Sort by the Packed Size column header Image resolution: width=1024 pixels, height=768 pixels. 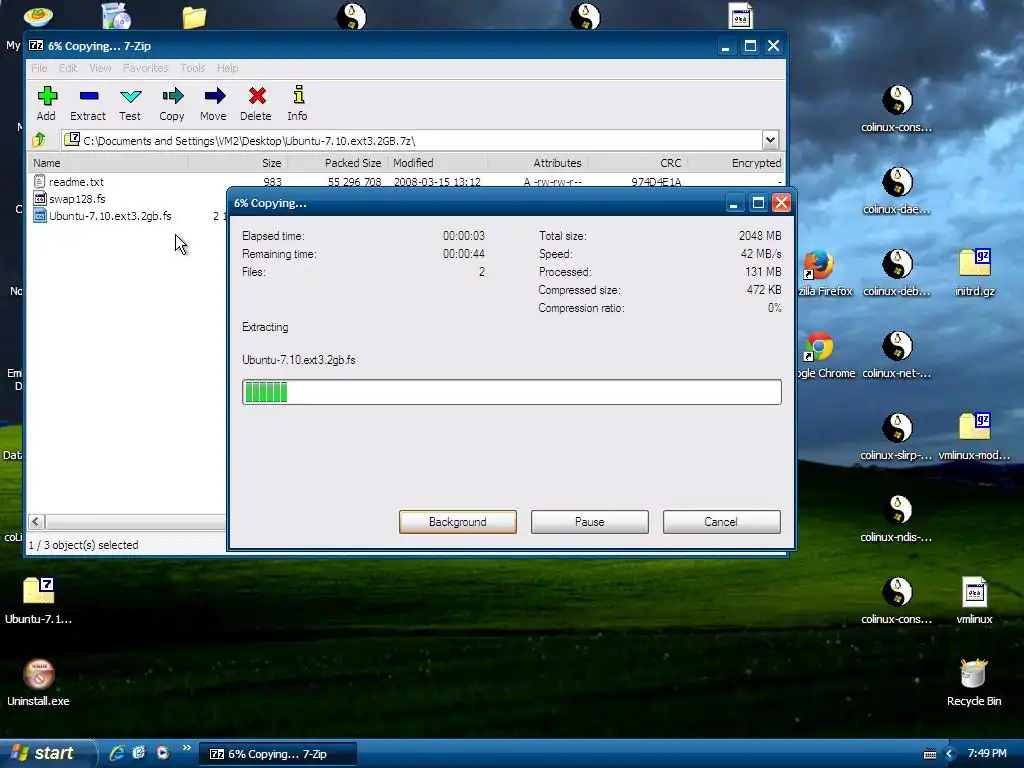pos(338,163)
